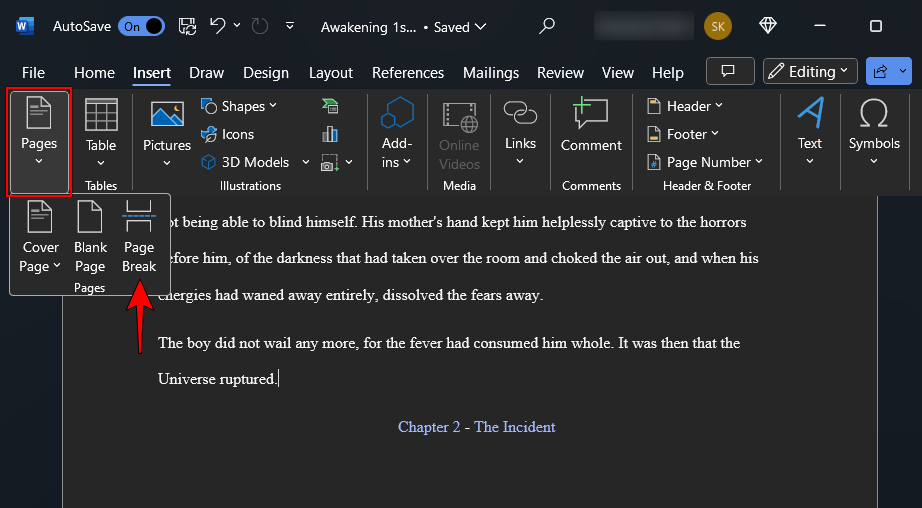Click the Undo arrow icon
This screenshot has width=922, height=508.
[218, 27]
